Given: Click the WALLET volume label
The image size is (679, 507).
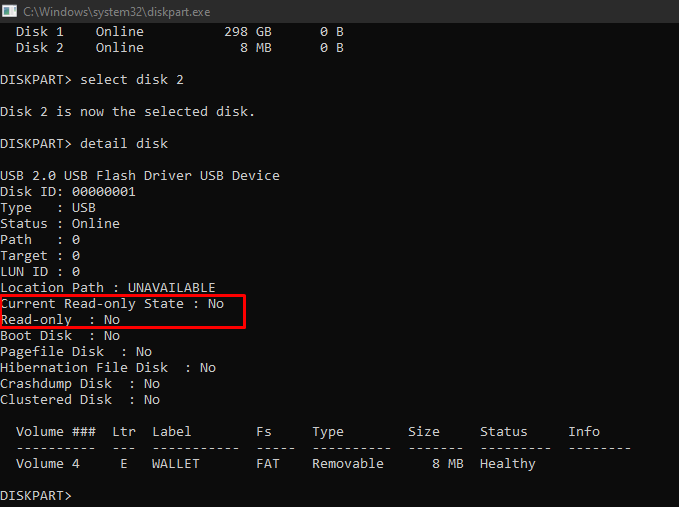Looking at the screenshot, I should 176,464.
